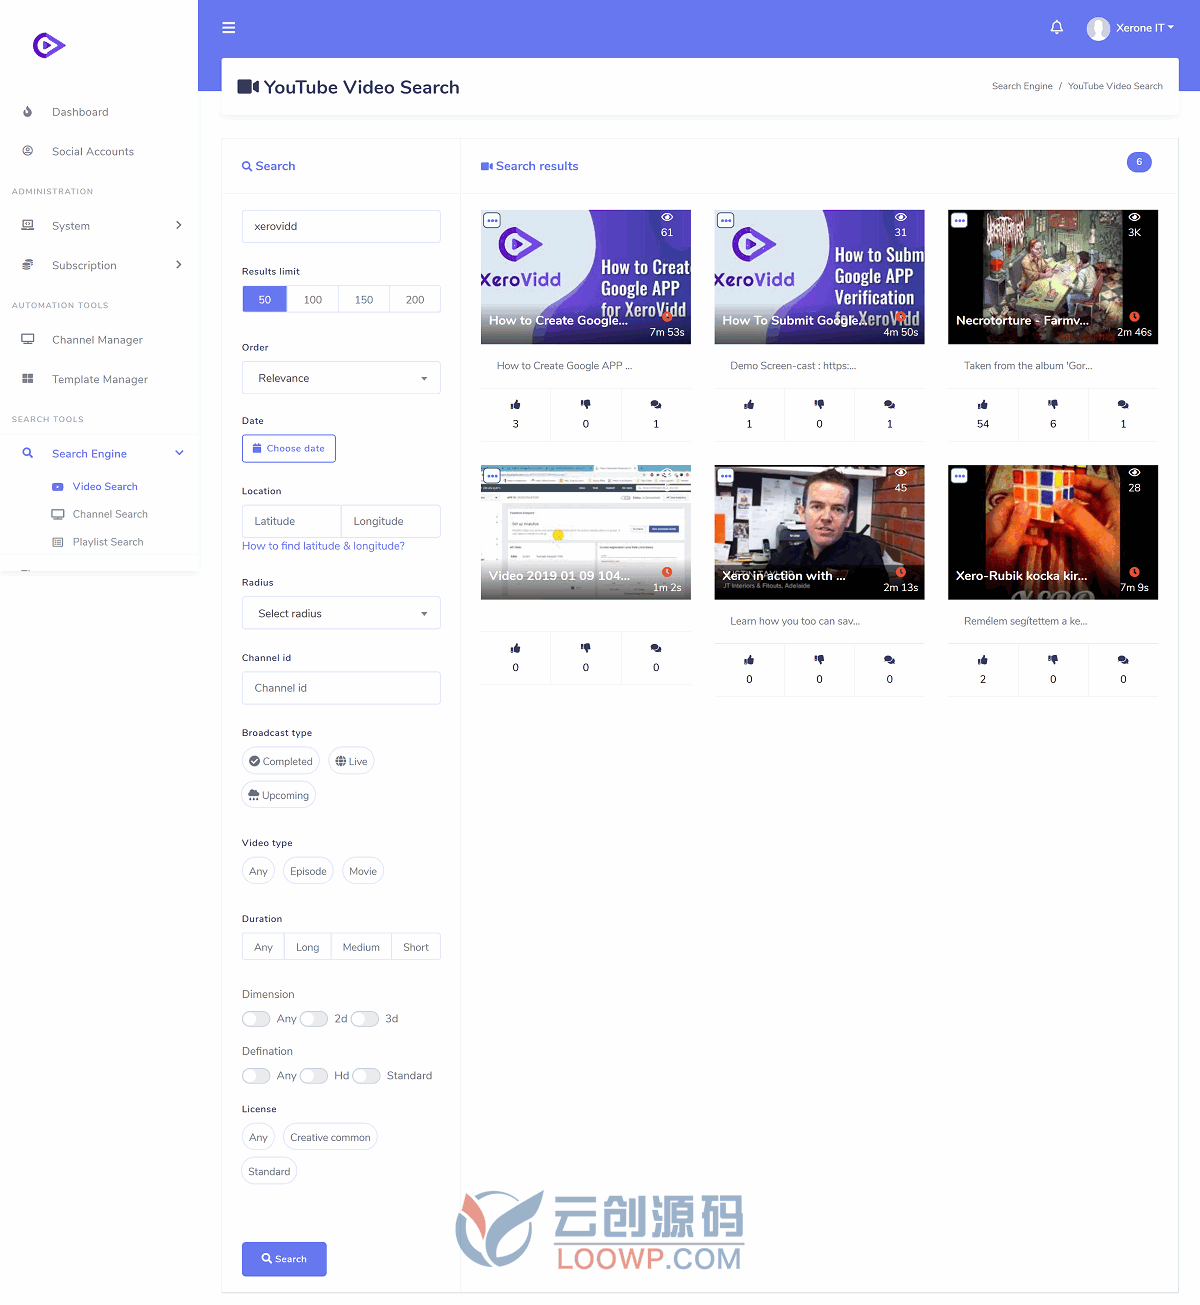
Task: Toggle the Dimension 3d switch
Action: pyautogui.click(x=365, y=1019)
